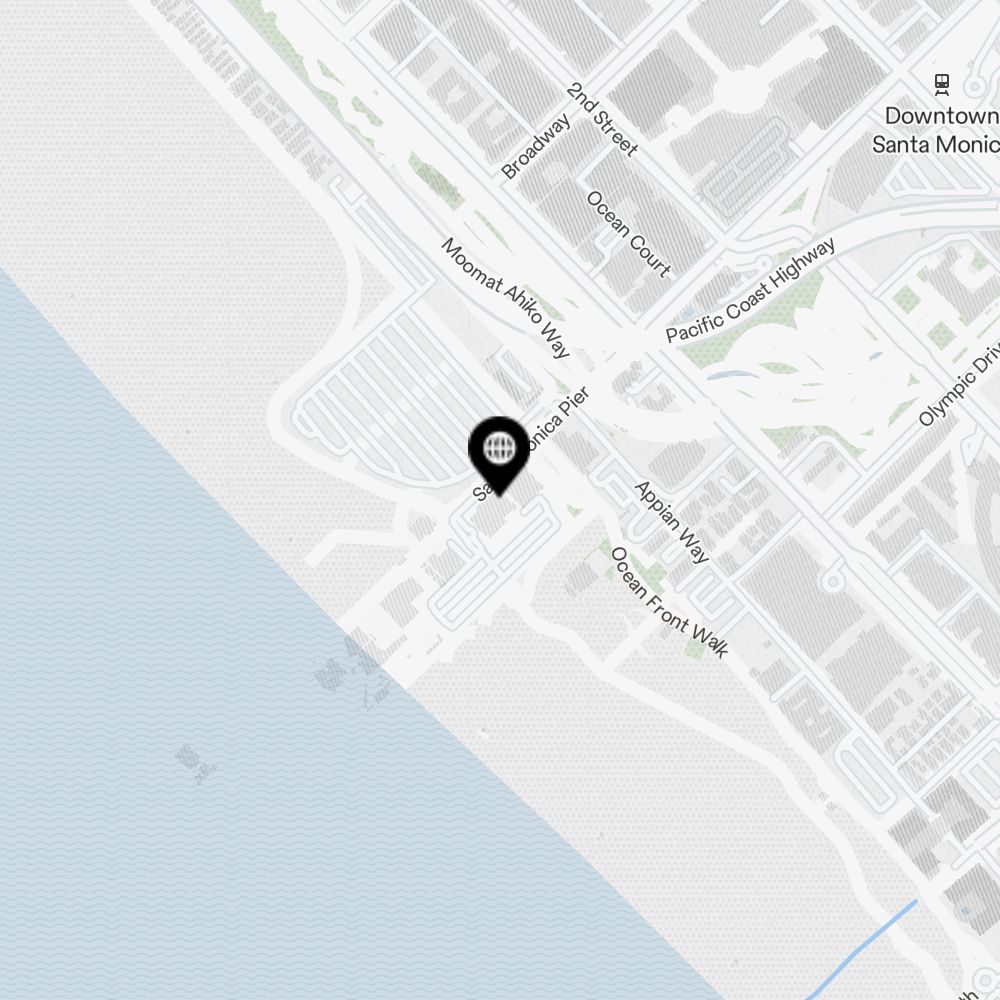
Task: Select the Appian Way street label
Action: (672, 522)
